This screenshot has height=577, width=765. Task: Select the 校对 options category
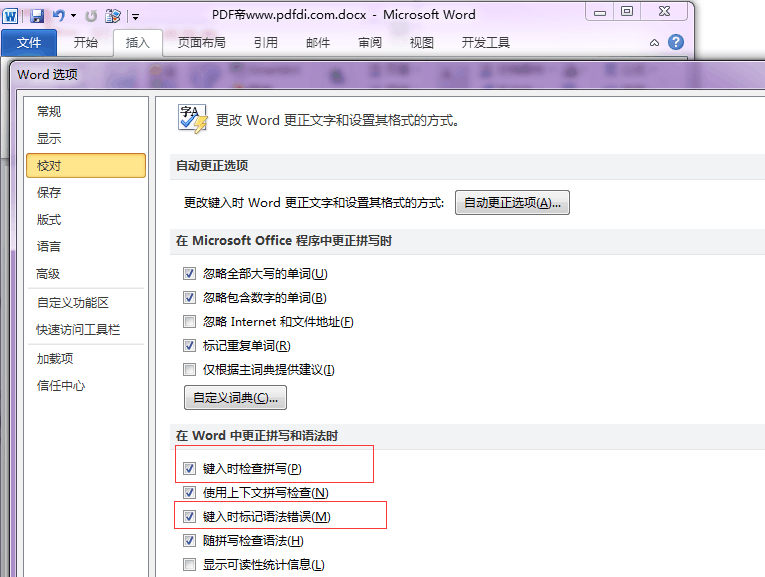coord(86,165)
